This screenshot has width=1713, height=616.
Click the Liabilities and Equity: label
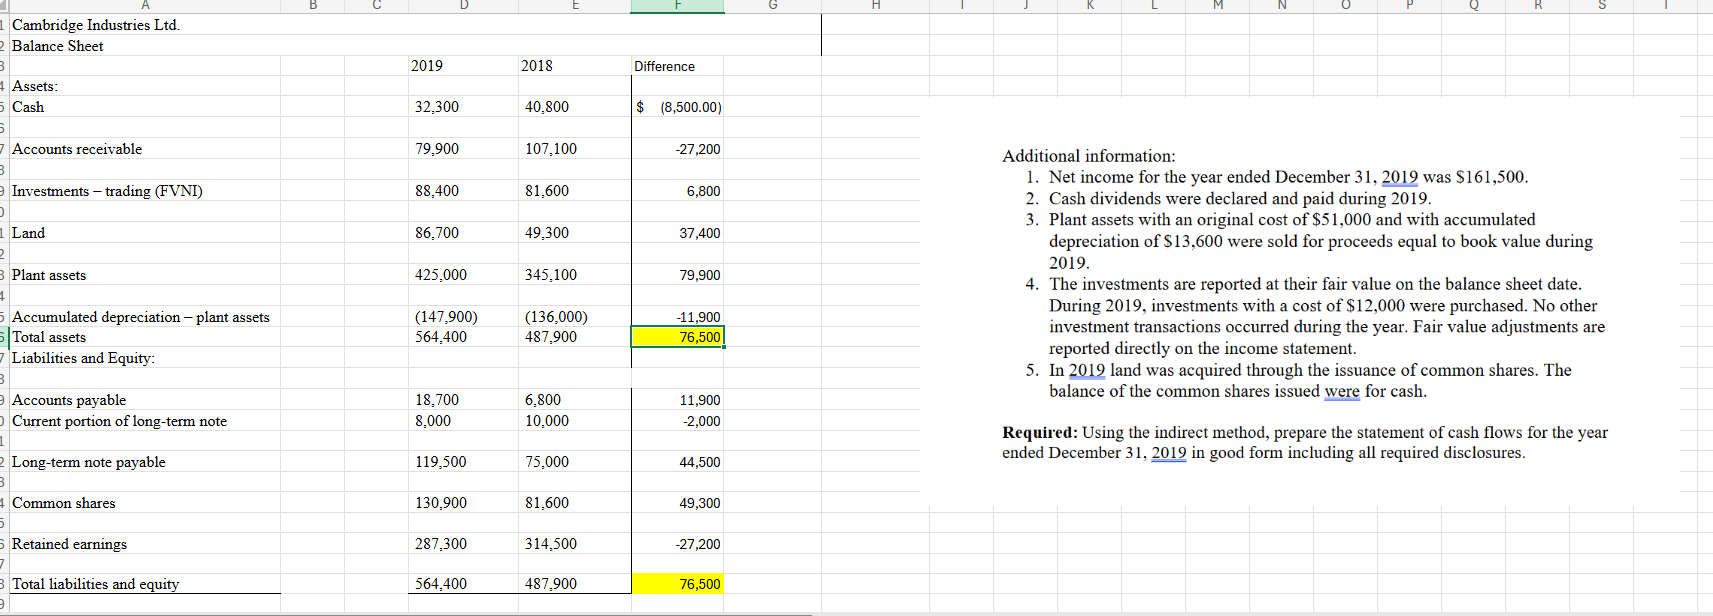pyautogui.click(x=83, y=358)
